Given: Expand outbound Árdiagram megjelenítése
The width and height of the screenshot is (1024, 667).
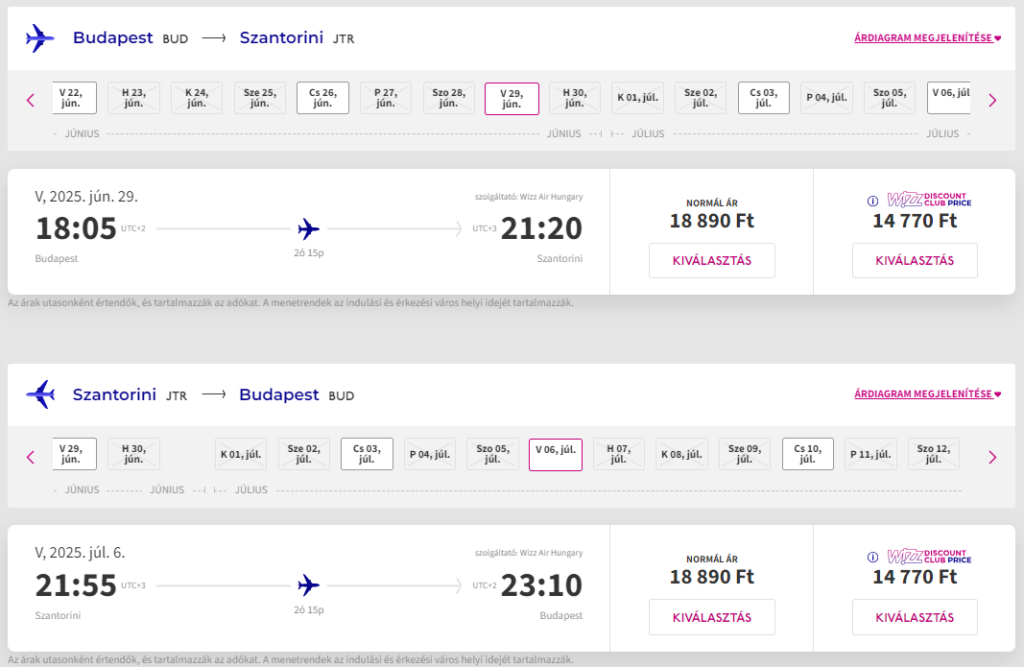Looking at the screenshot, I should click(x=927, y=38).
